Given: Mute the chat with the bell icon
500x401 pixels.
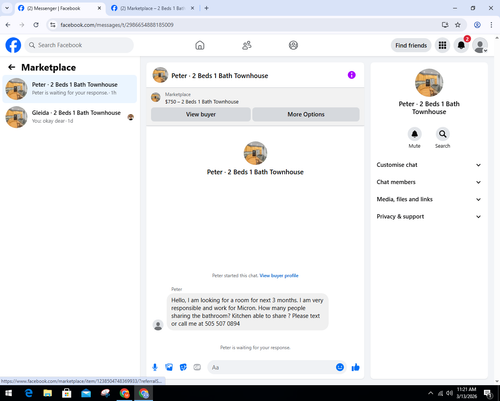Looking at the screenshot, I should pos(414,134).
